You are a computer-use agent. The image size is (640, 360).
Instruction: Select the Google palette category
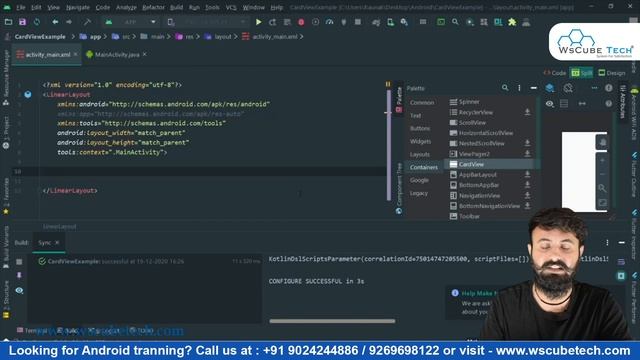(x=419, y=180)
